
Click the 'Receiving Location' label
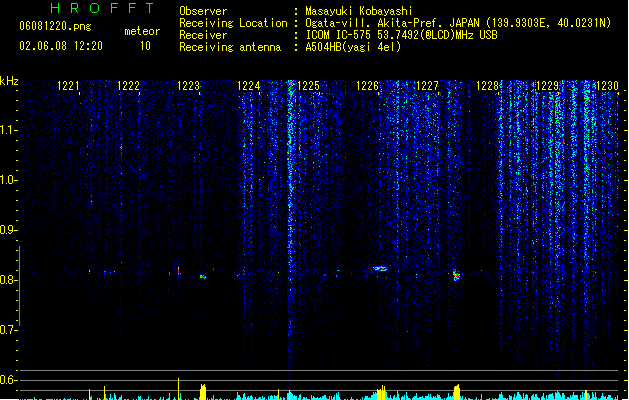pos(233,23)
